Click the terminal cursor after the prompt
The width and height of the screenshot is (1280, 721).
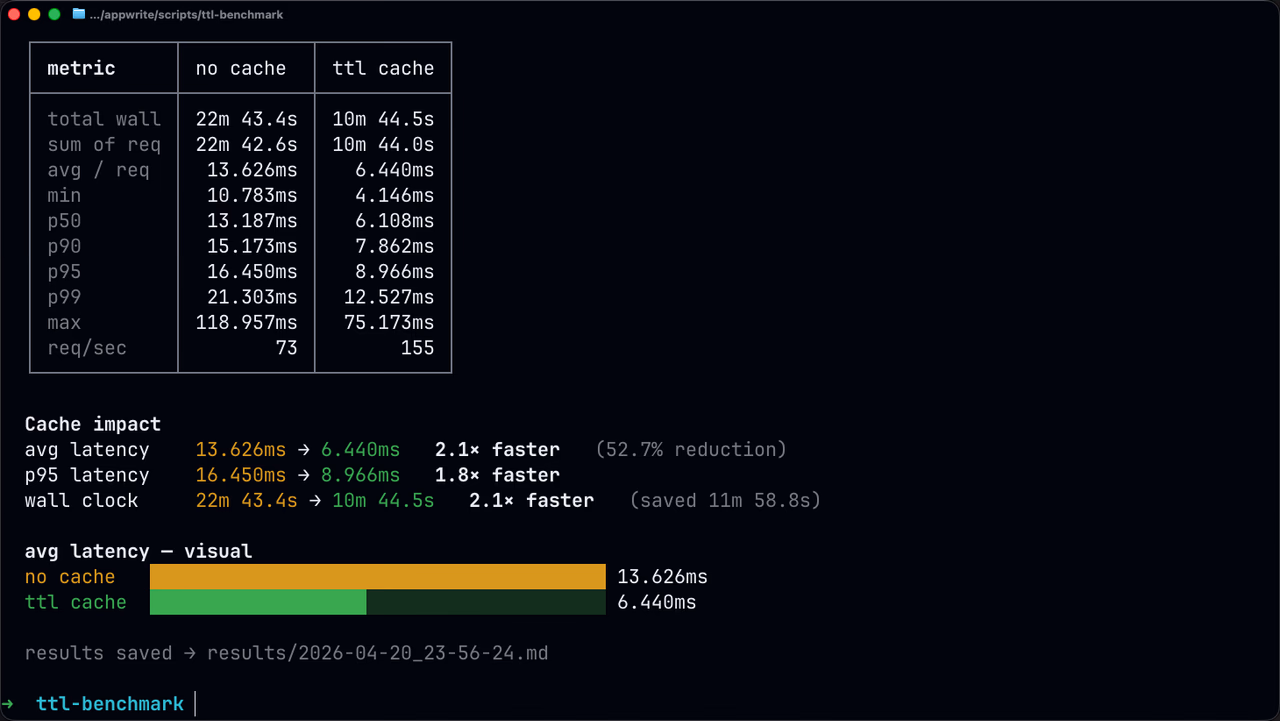pyautogui.click(x=196, y=704)
